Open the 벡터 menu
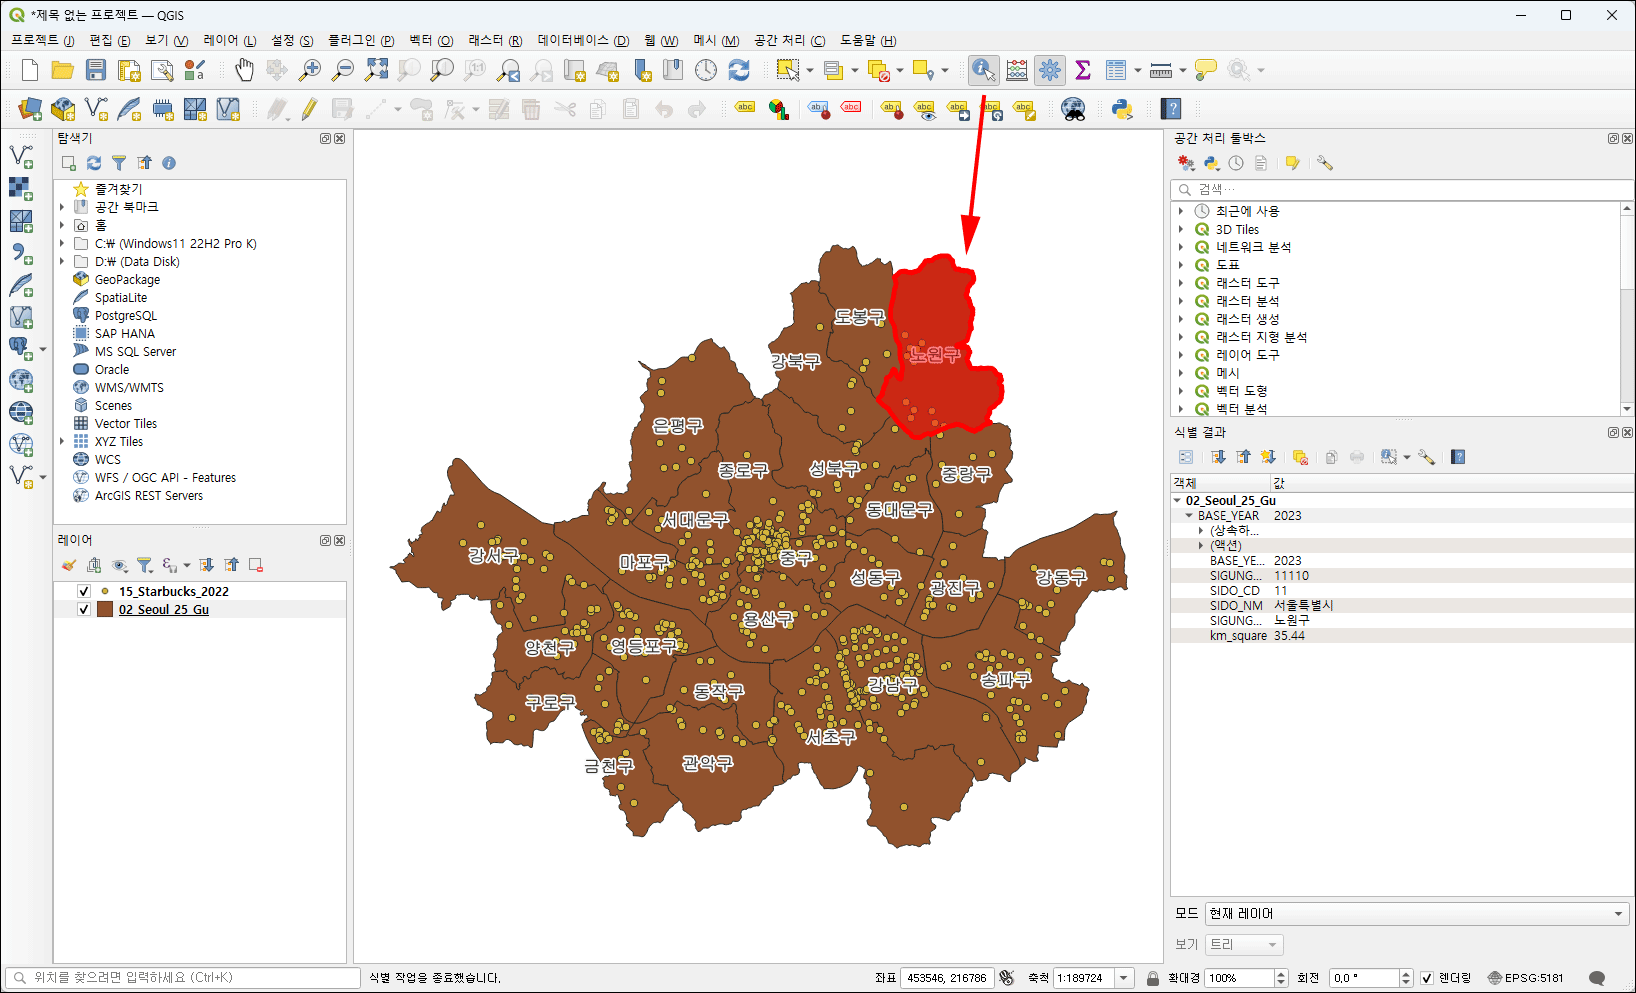Image resolution: width=1636 pixels, height=993 pixels. 431,40
